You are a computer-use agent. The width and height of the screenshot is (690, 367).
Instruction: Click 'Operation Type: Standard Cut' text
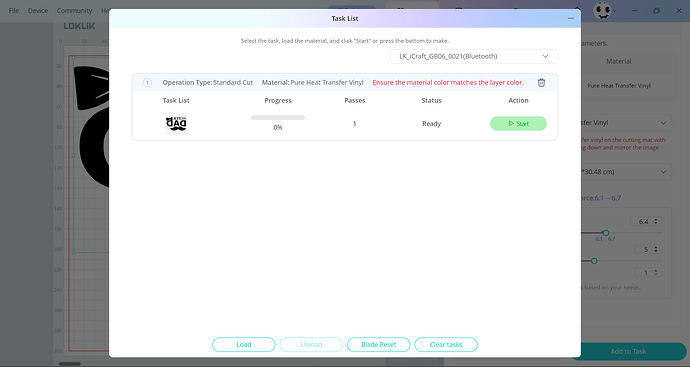point(208,82)
